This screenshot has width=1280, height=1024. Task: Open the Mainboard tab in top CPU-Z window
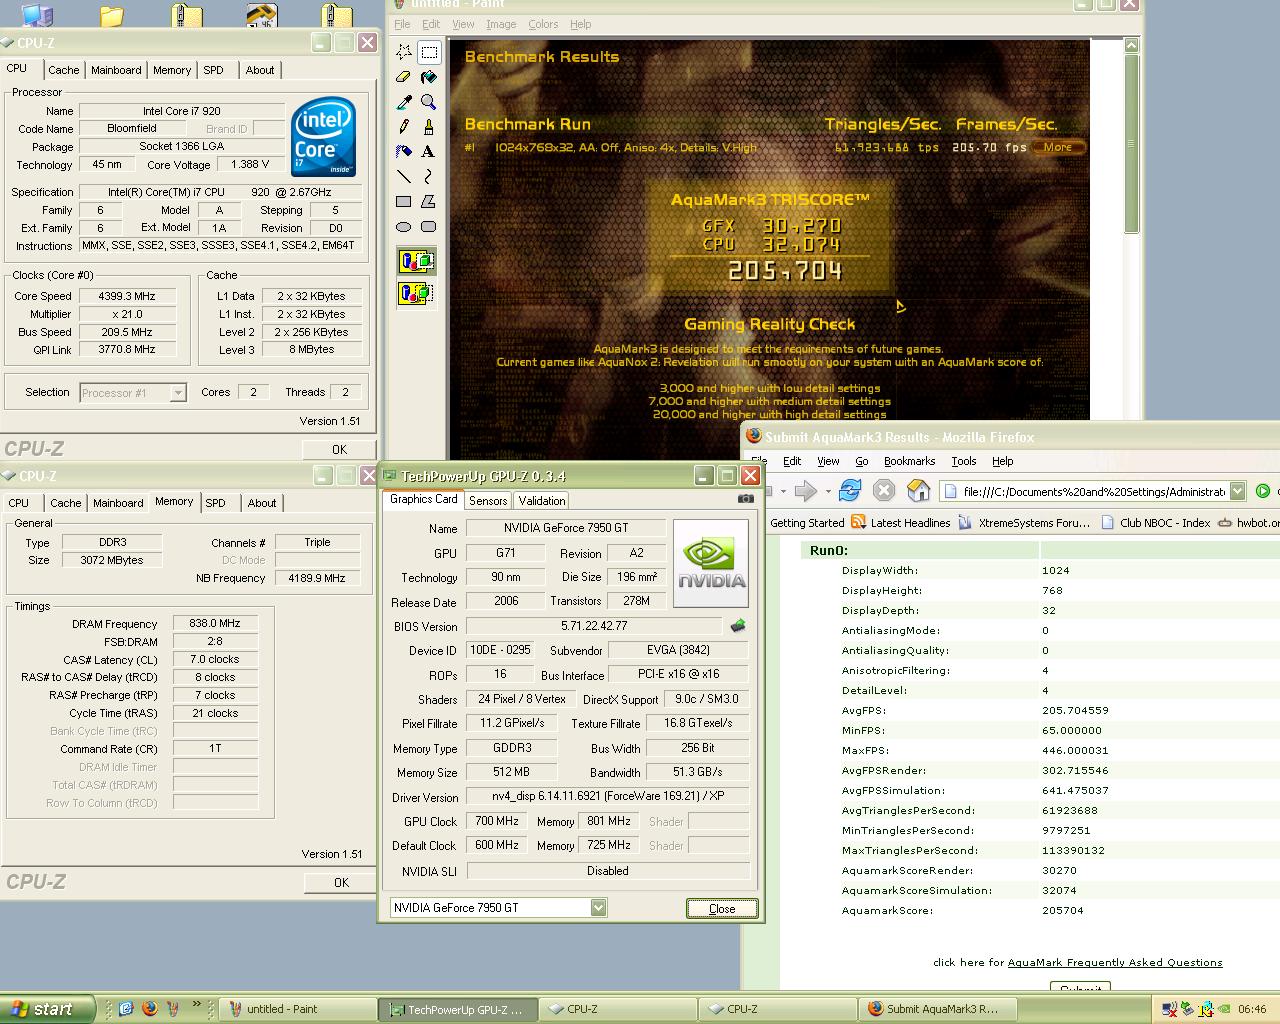pos(116,70)
